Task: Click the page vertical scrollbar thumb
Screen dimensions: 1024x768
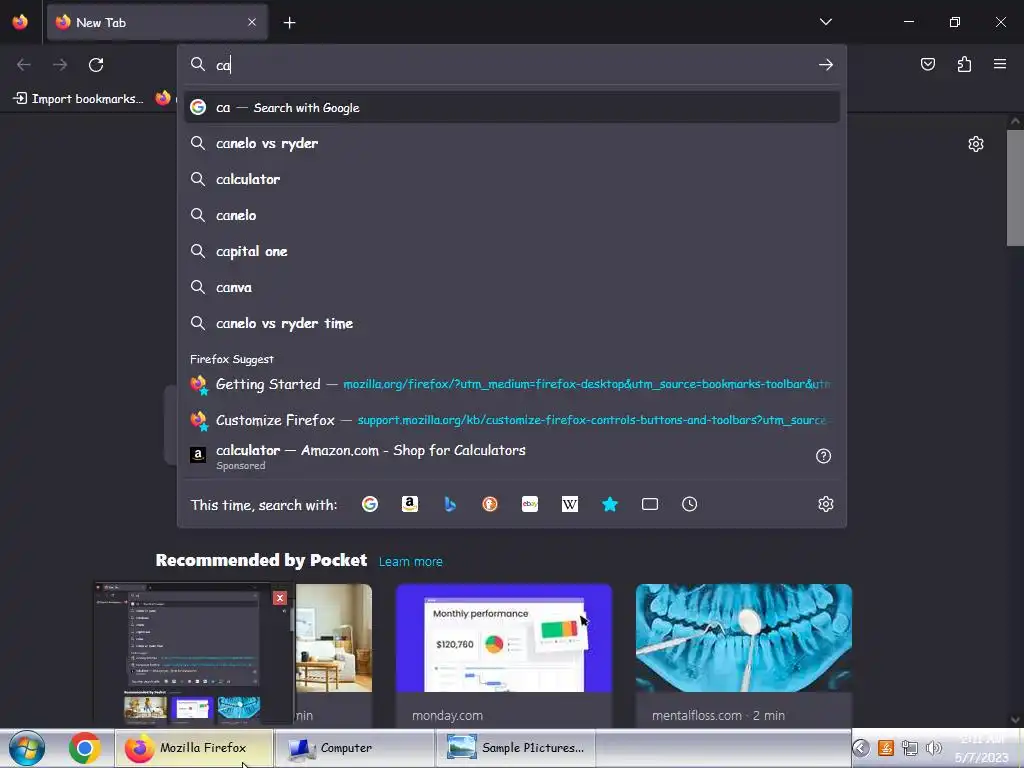Action: [x=1014, y=187]
